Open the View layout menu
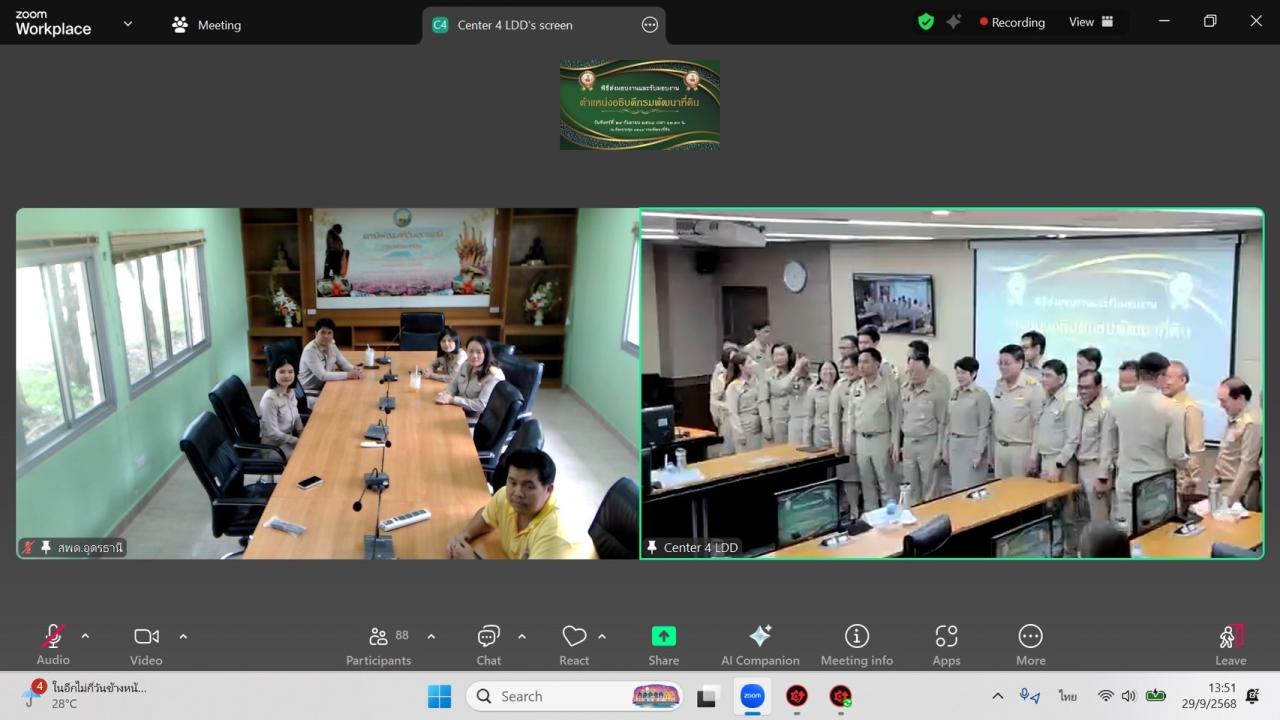This screenshot has width=1280, height=720. (x=1090, y=22)
